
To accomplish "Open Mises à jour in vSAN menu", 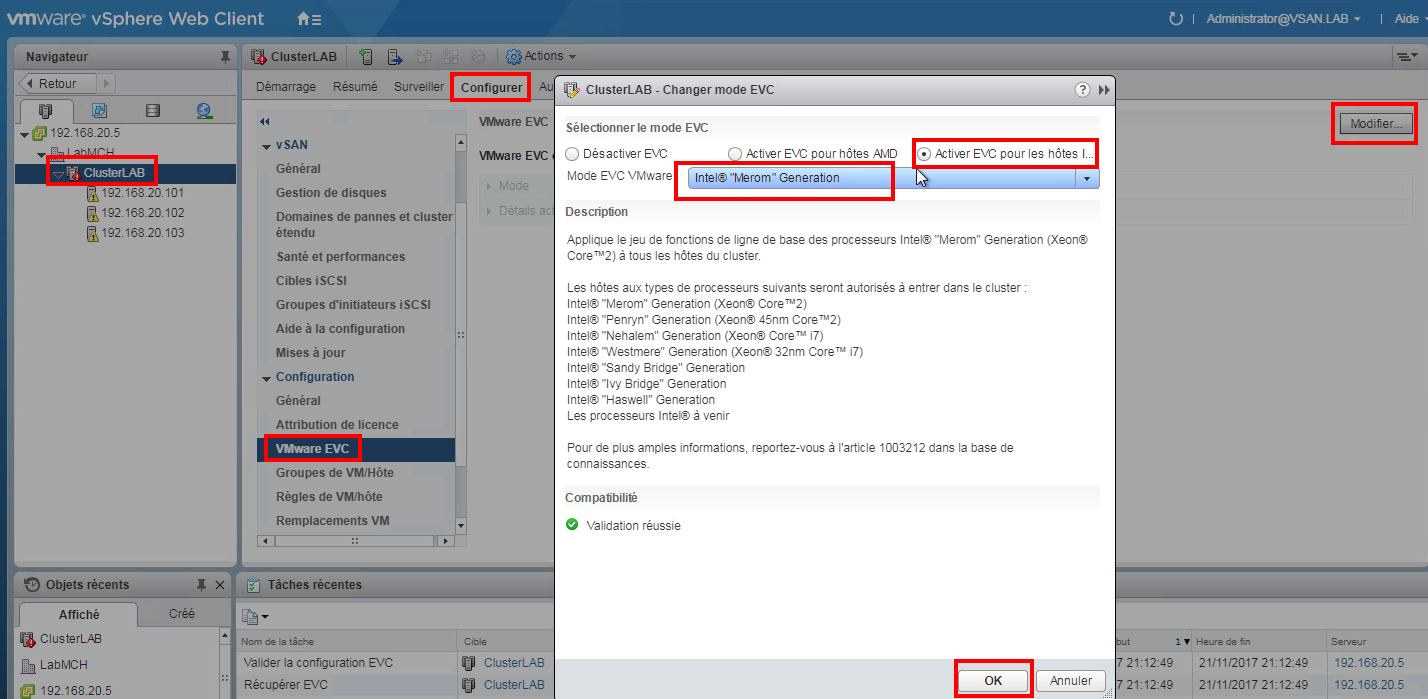I will point(310,353).
